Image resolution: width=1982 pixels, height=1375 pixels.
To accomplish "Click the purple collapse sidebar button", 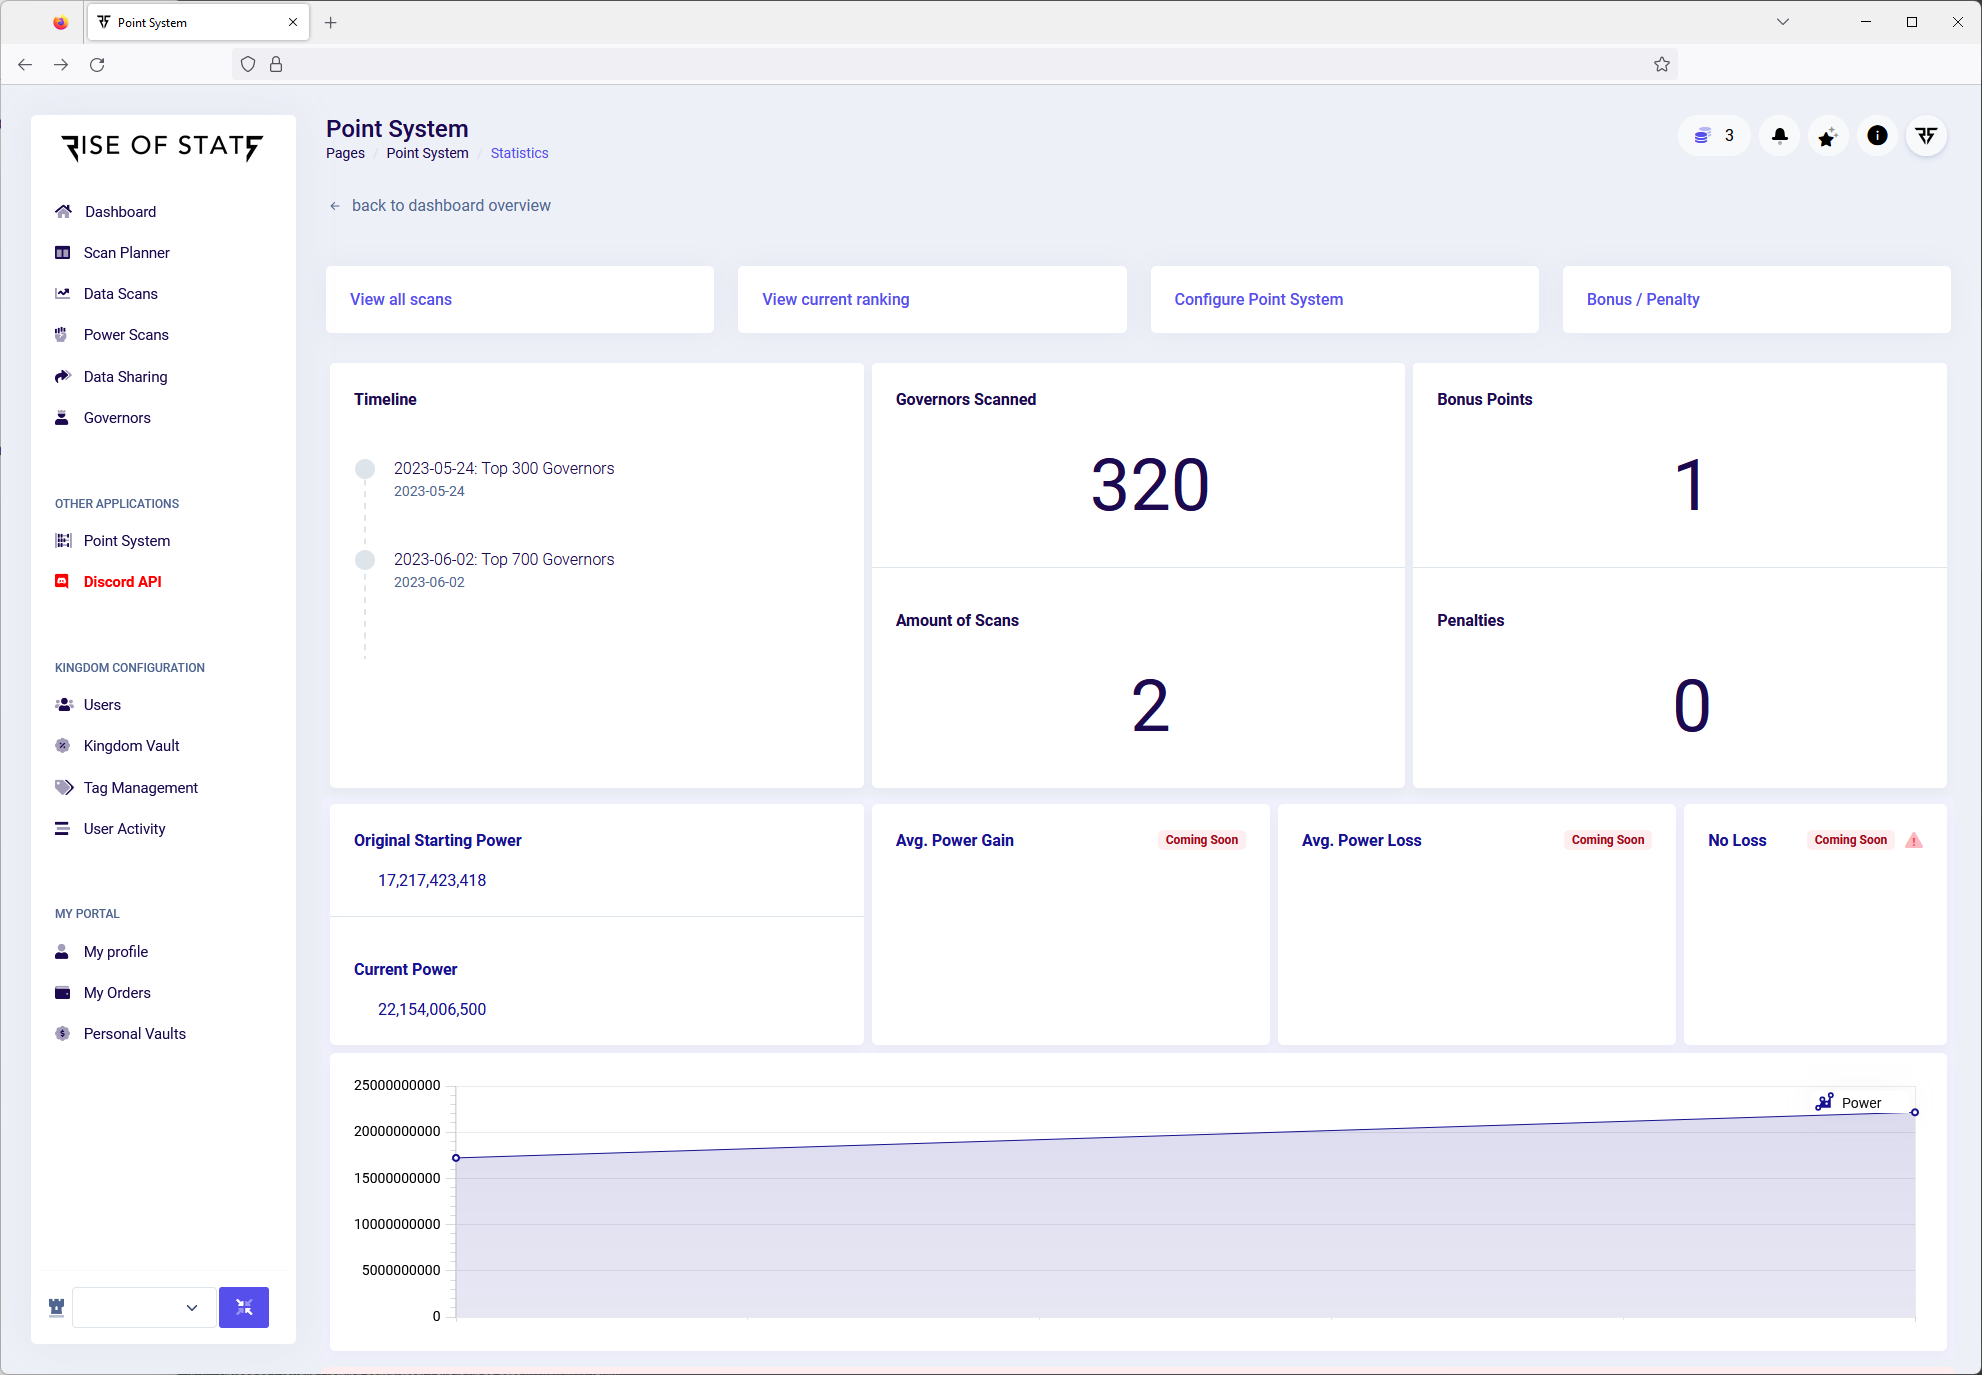I will (x=244, y=1307).
